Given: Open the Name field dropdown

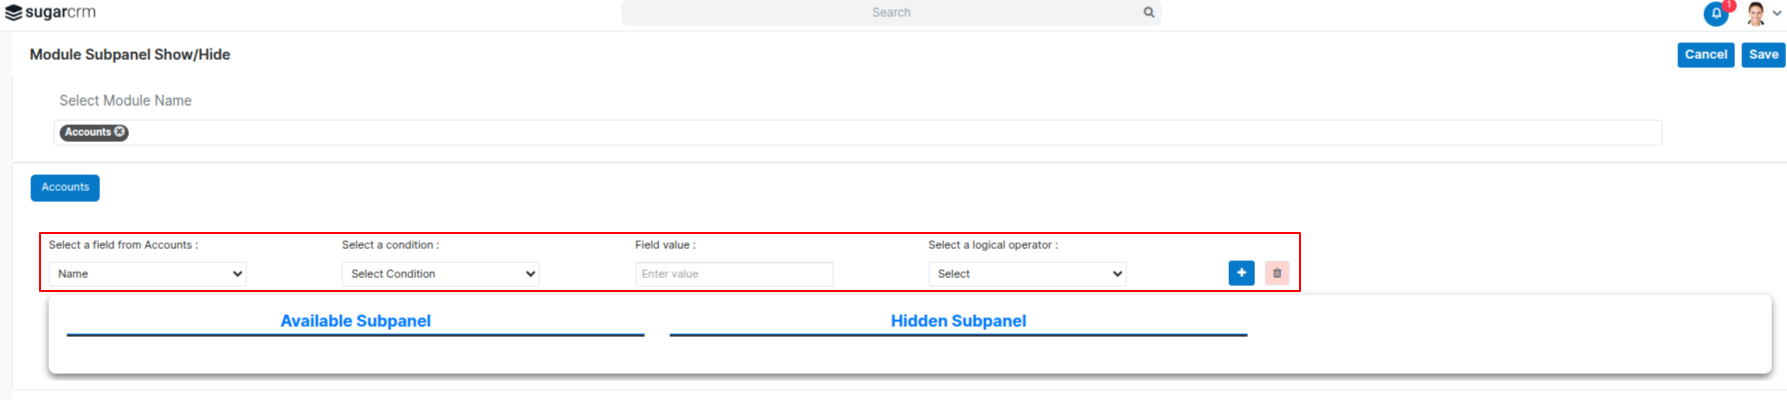Looking at the screenshot, I should pos(148,274).
